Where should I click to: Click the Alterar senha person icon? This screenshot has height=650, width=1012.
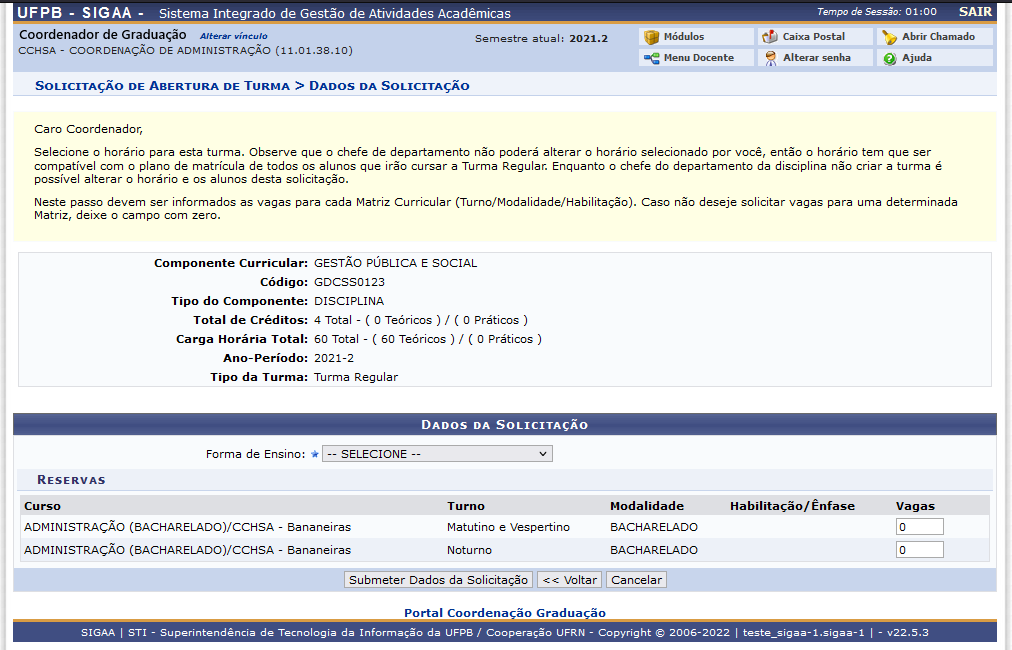tap(771, 58)
